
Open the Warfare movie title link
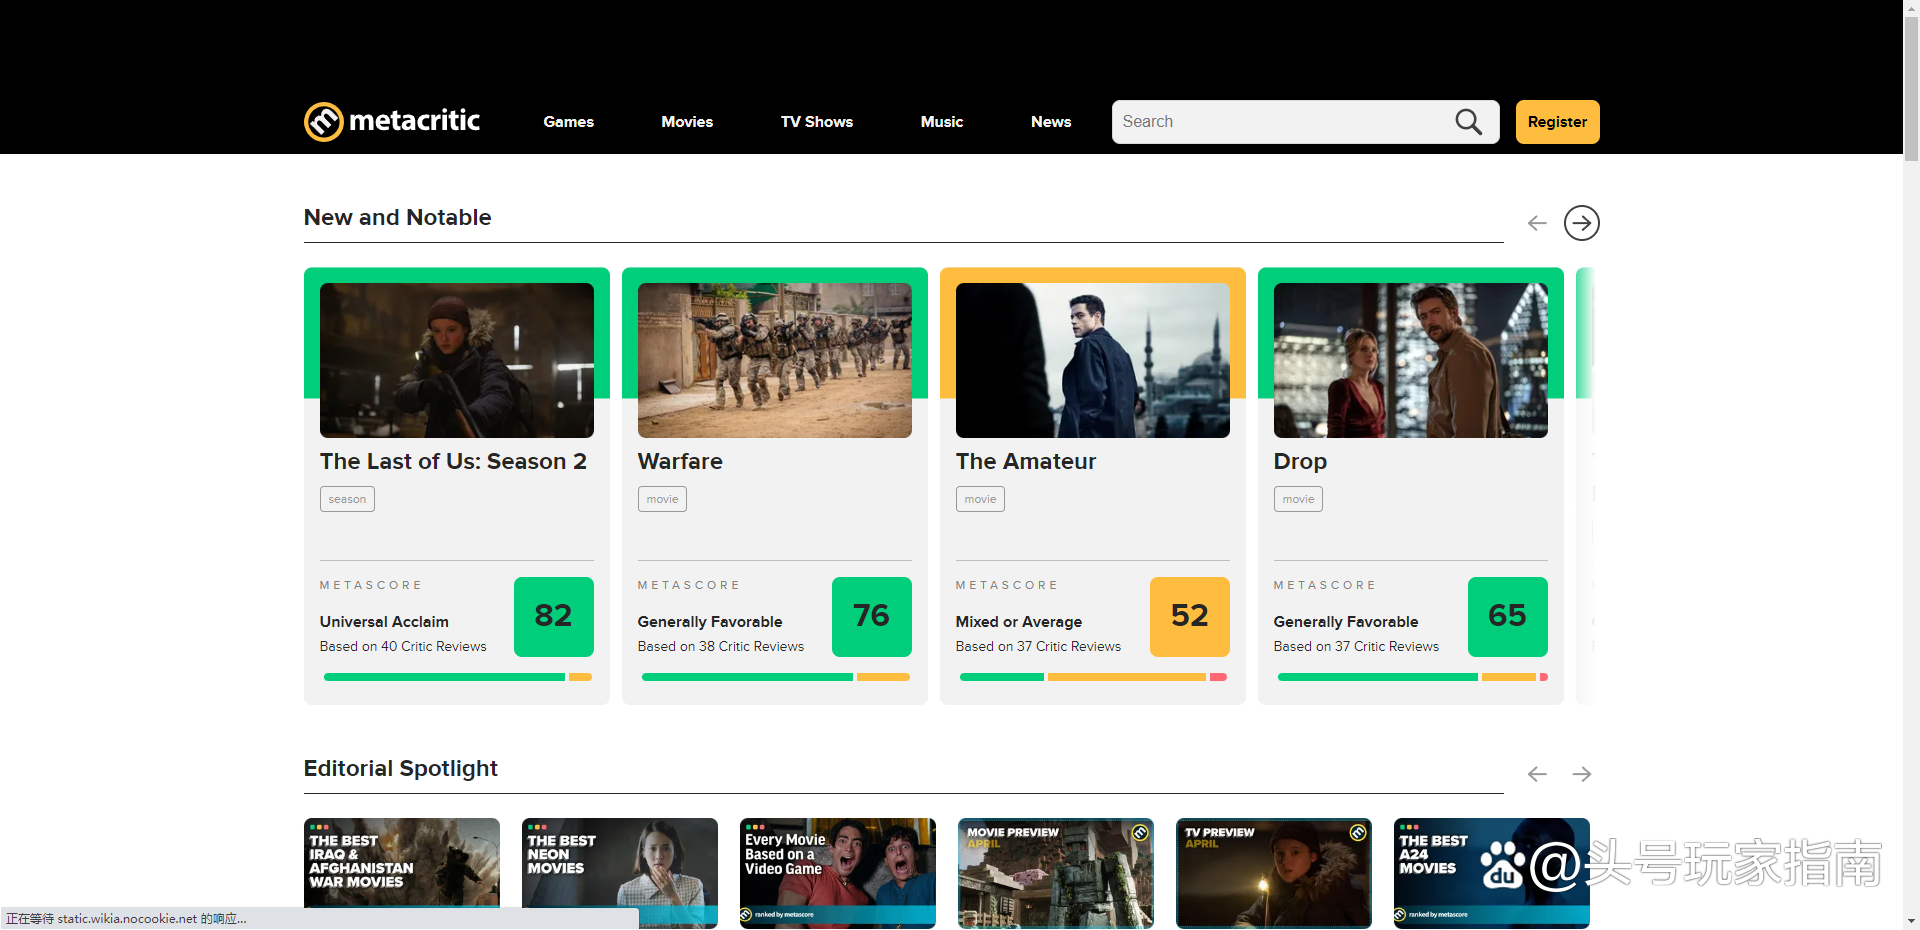click(680, 461)
